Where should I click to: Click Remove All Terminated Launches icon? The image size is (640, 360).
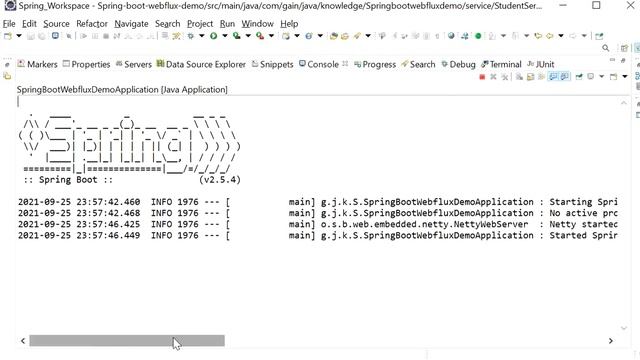coord(505,77)
